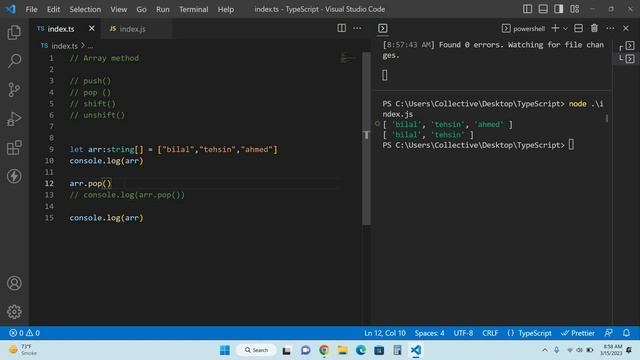
Task: Open the File menu
Action: 31,9
